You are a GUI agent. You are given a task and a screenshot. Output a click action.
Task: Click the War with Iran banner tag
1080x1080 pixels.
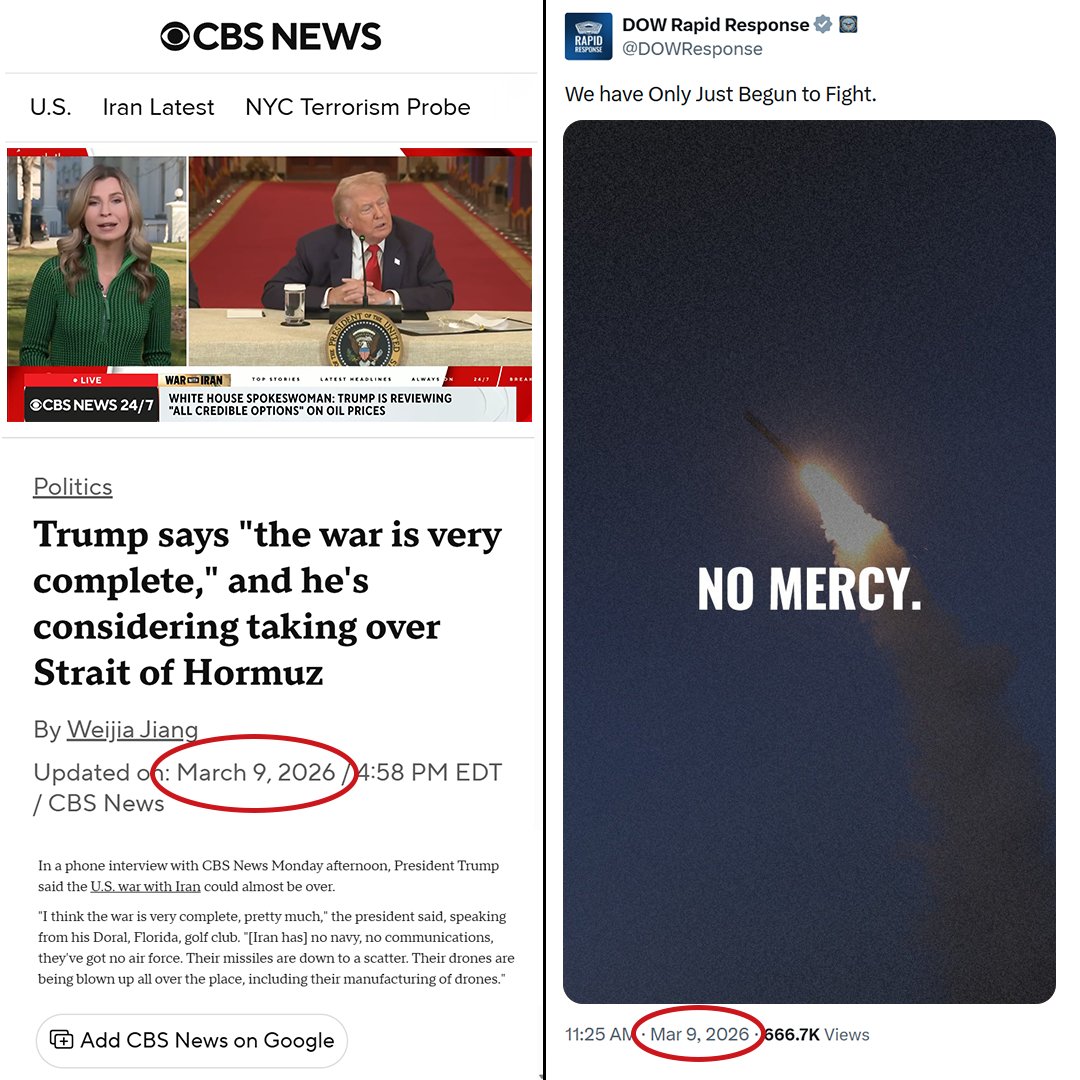point(194,380)
